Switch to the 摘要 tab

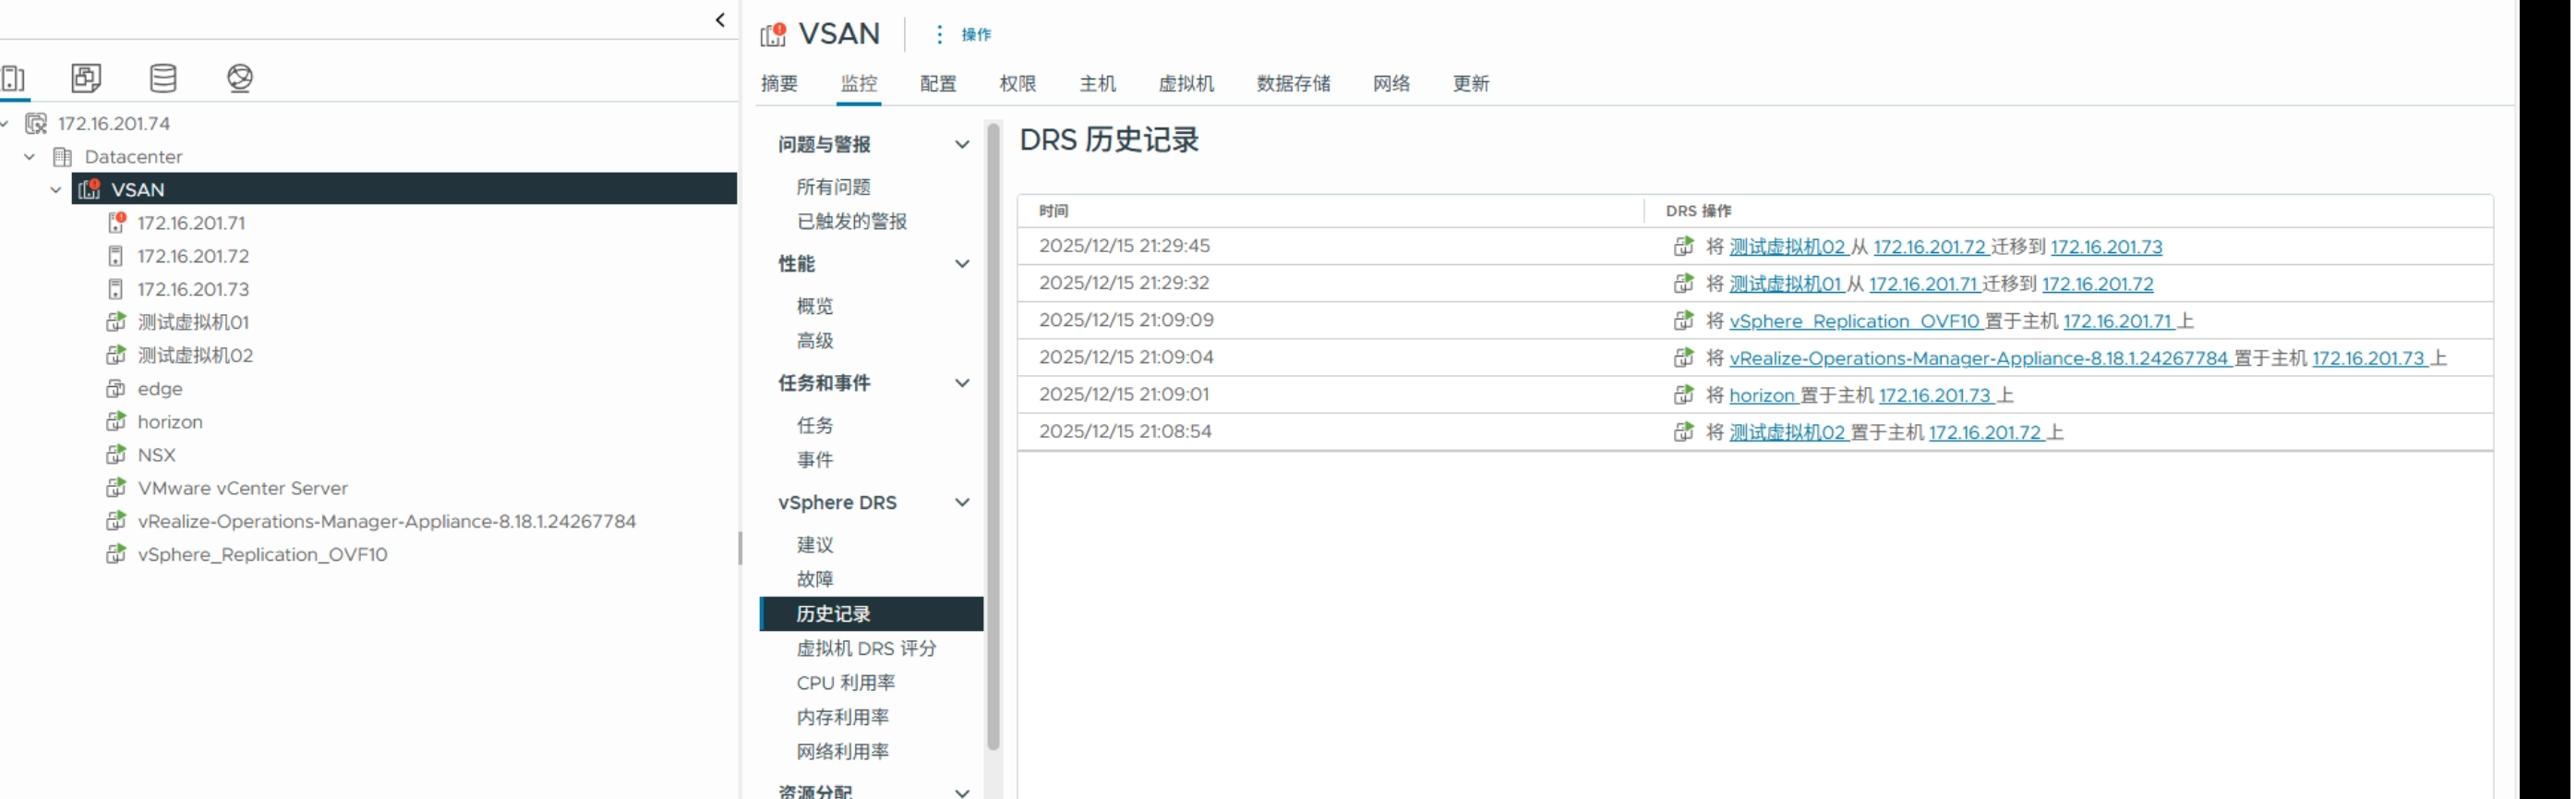pyautogui.click(x=780, y=83)
